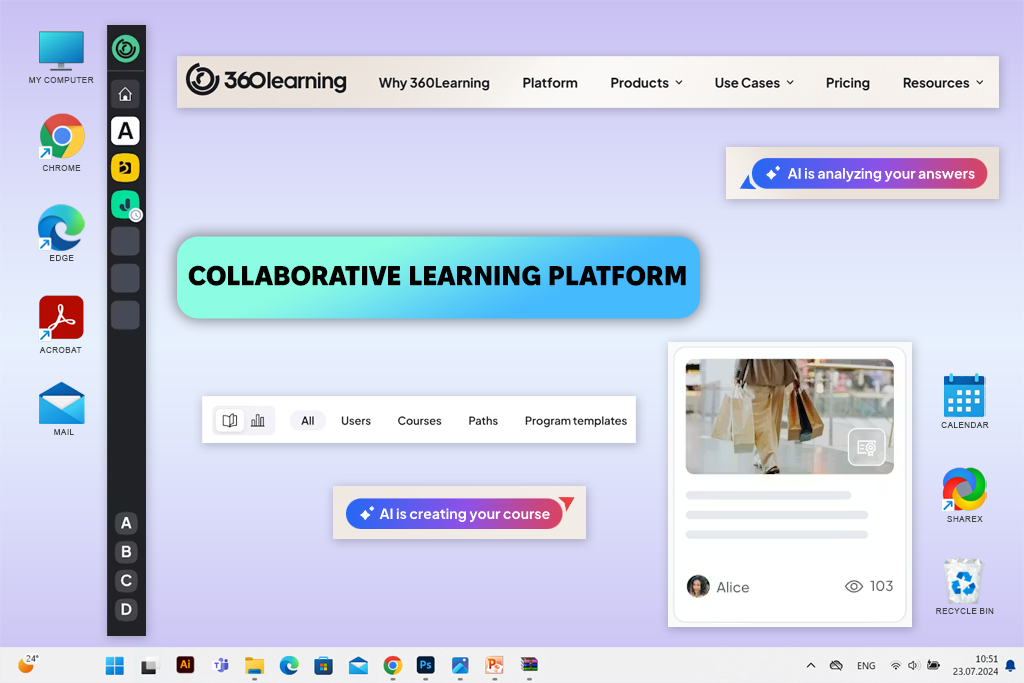Open Edge desktop shortcut

pos(61,233)
